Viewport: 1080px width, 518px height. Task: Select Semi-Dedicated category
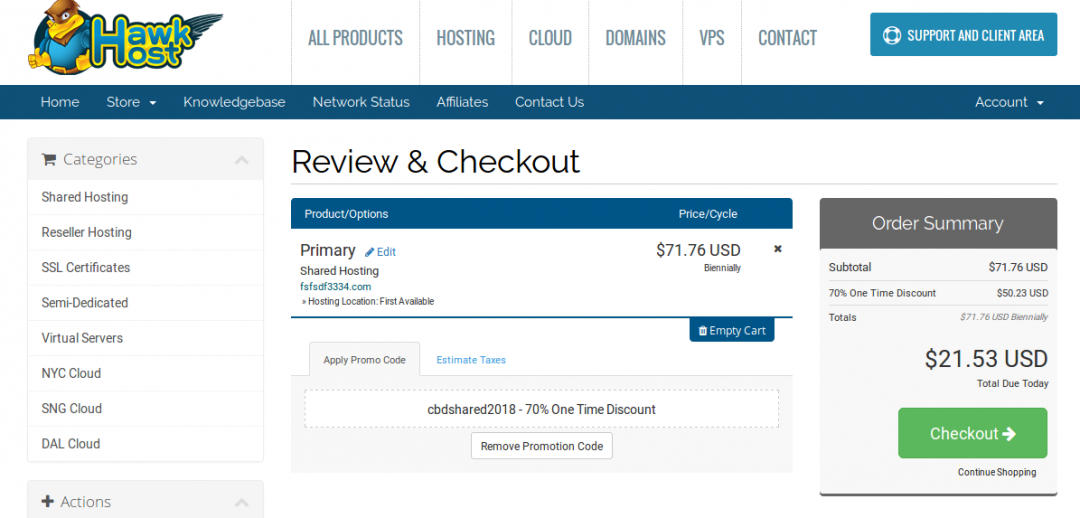coord(145,302)
